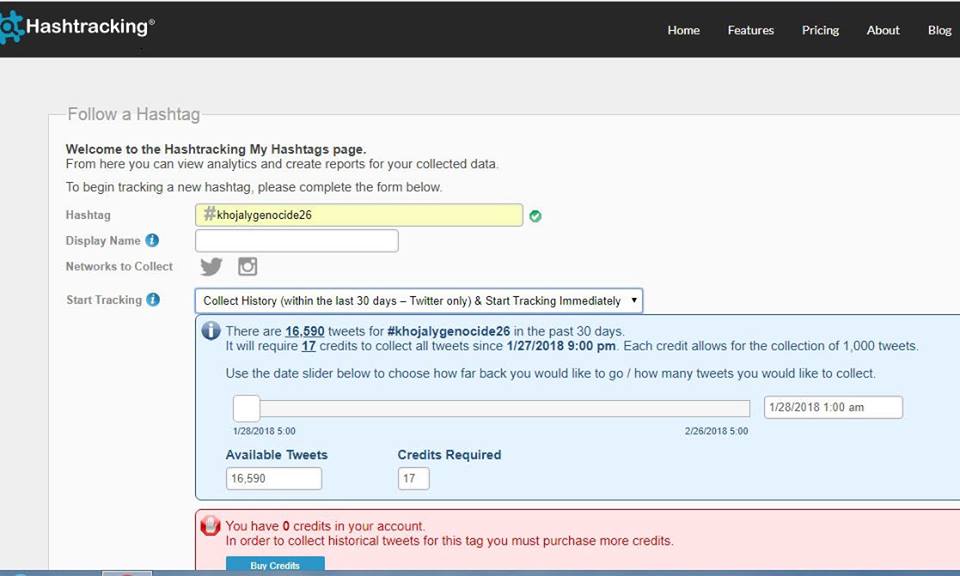This screenshot has width=960, height=576.
Task: Click the Hashtracking brand name
Action: pyautogui.click(x=90, y=26)
